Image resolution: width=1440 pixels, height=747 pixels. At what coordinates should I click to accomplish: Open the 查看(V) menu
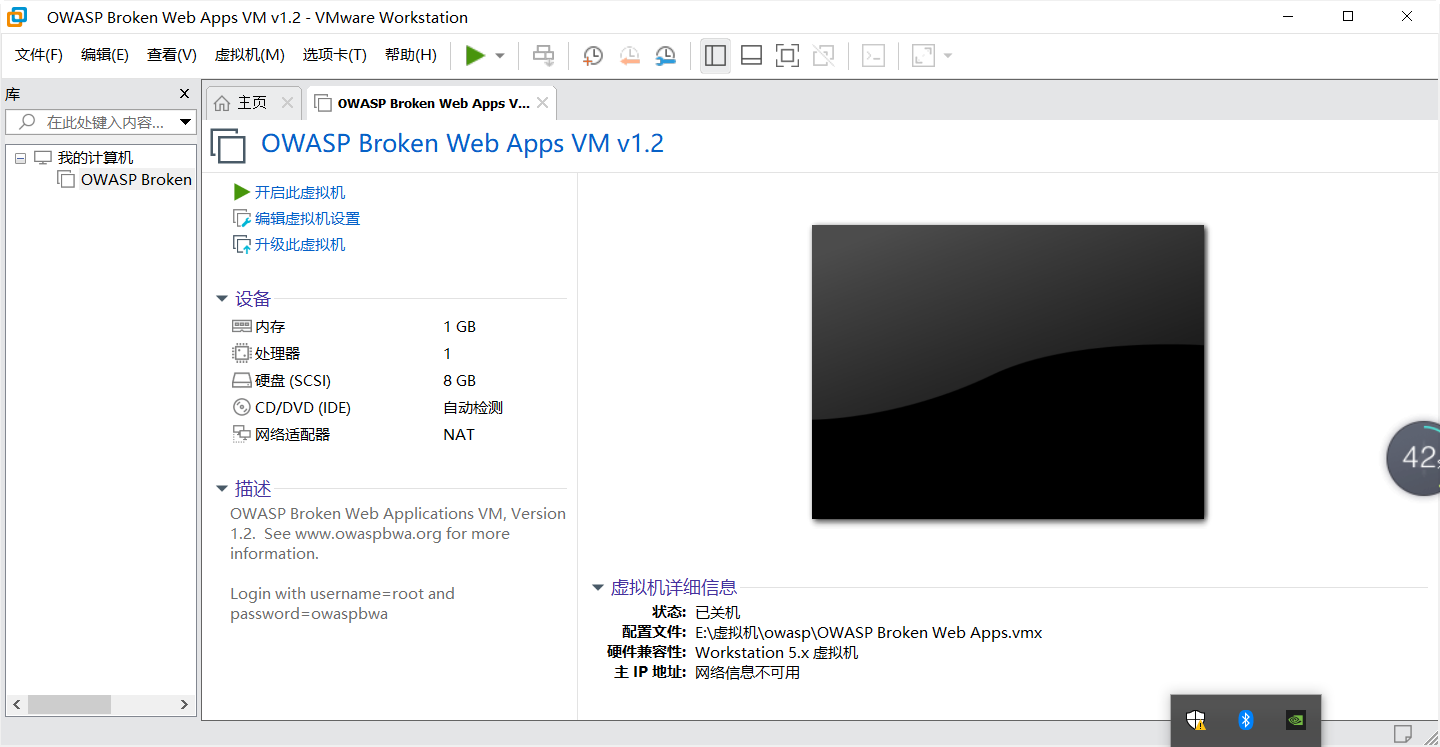click(x=172, y=55)
